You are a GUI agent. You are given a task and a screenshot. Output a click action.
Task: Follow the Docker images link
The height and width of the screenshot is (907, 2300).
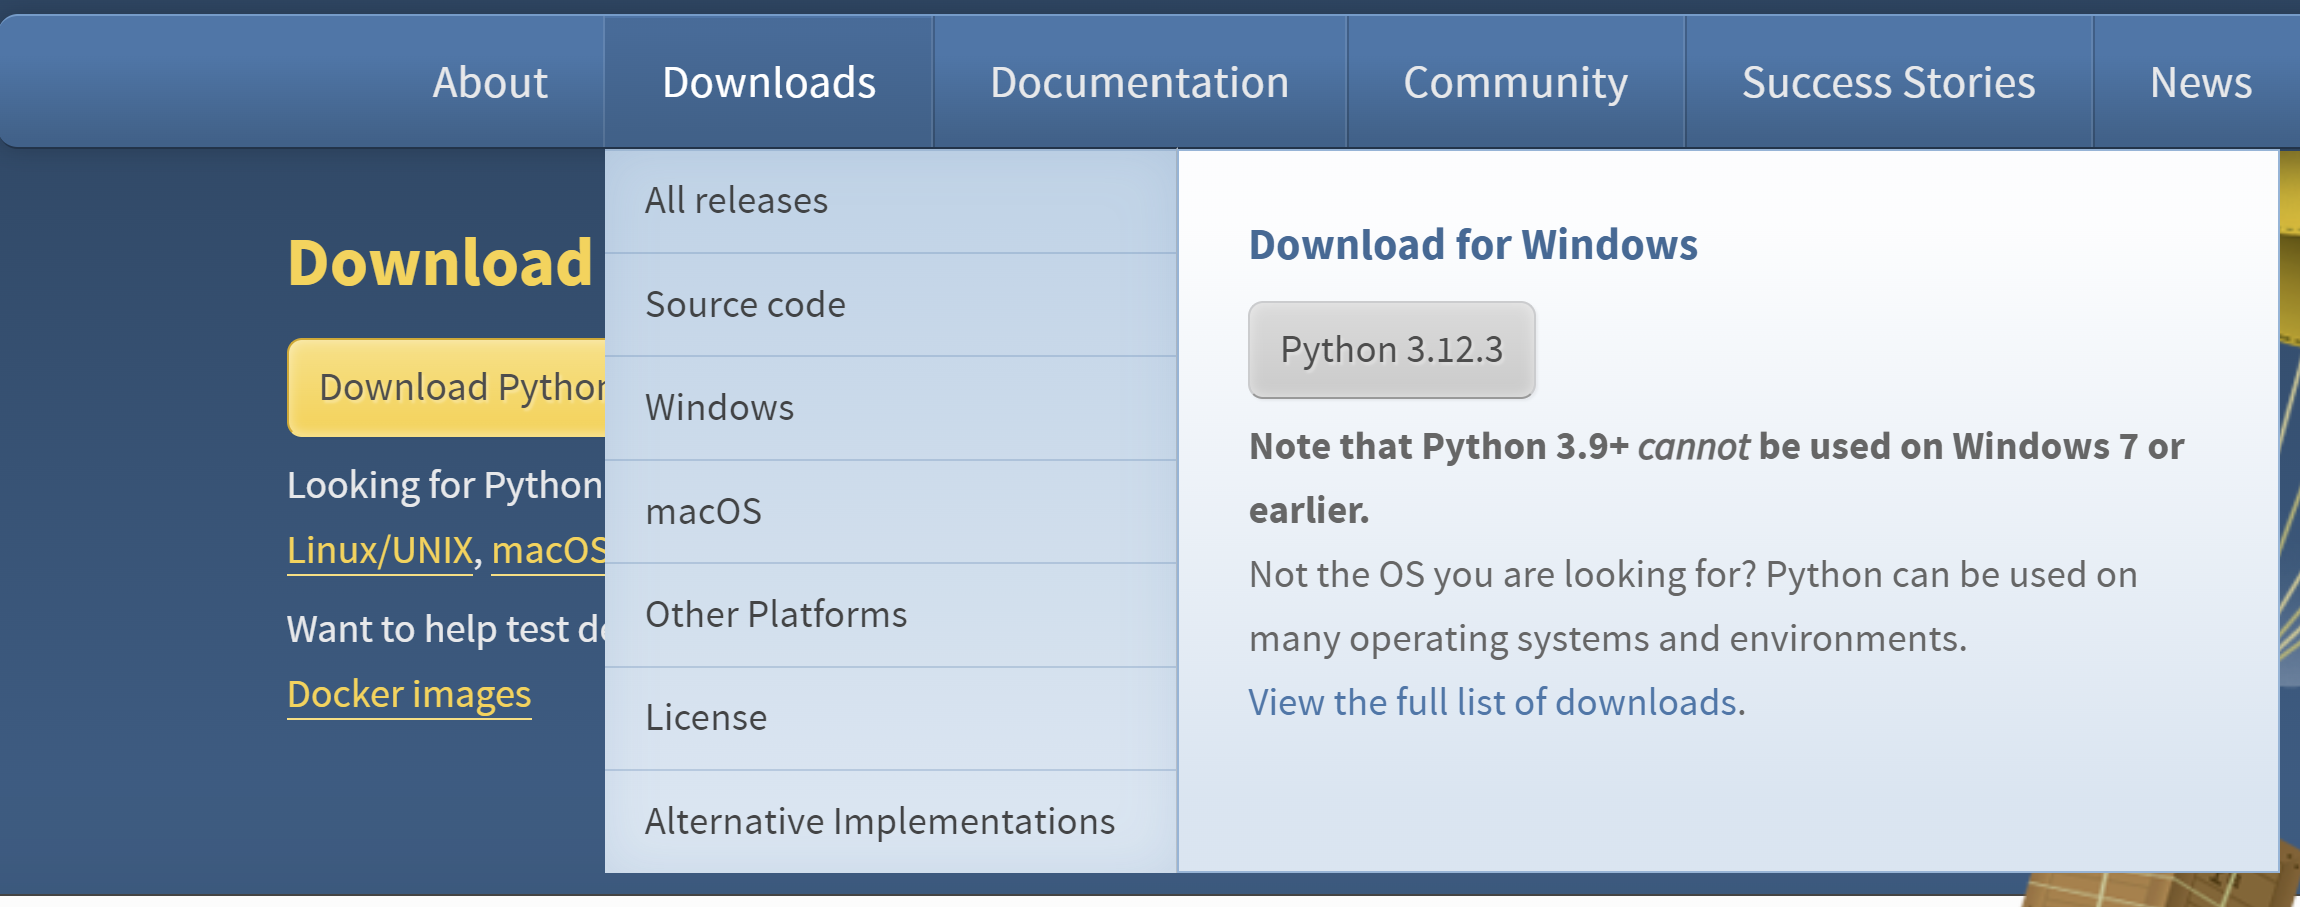409,695
